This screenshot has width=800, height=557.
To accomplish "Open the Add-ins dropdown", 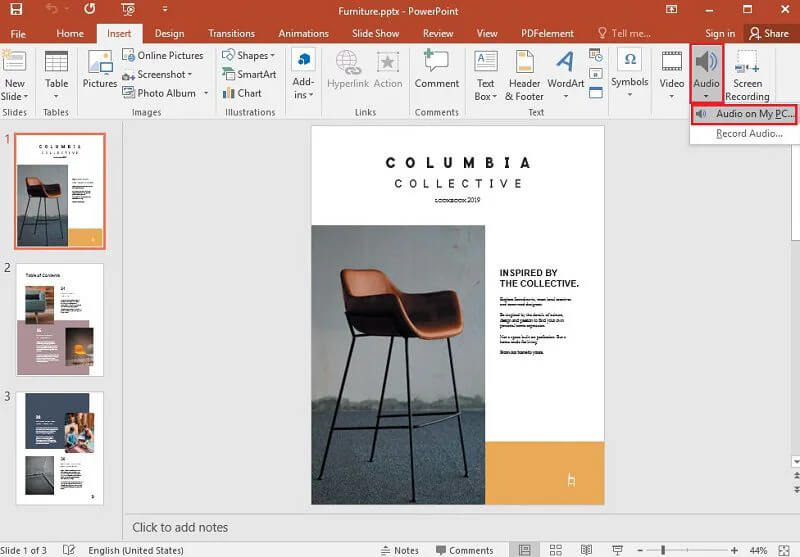I will [303, 75].
